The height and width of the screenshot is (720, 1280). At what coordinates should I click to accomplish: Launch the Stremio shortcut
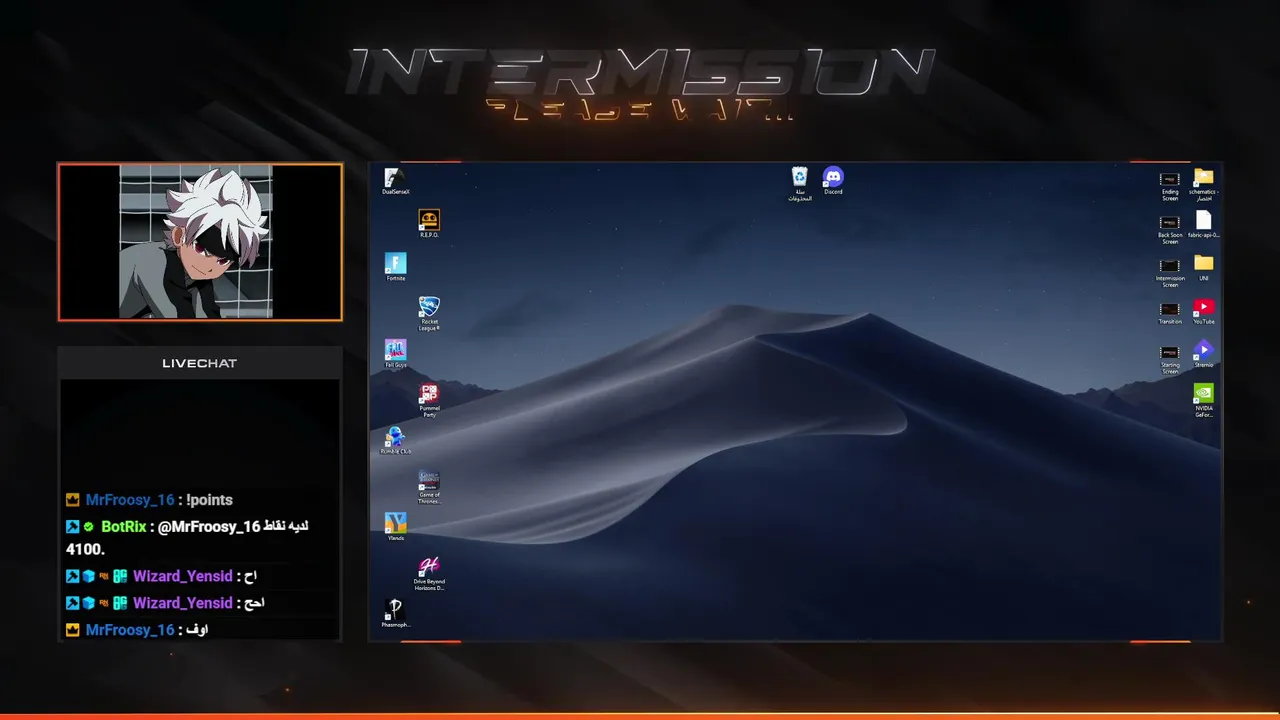click(1203, 354)
